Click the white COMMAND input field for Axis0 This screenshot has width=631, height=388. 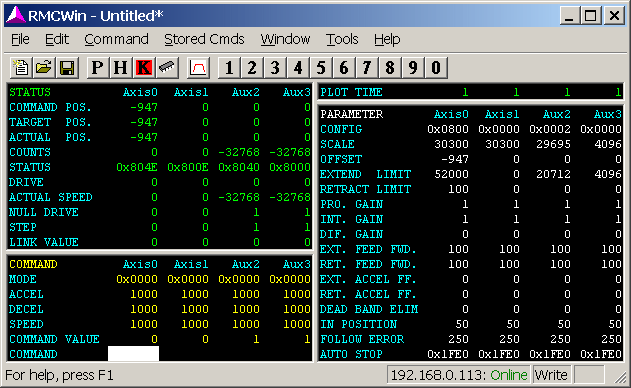point(133,354)
